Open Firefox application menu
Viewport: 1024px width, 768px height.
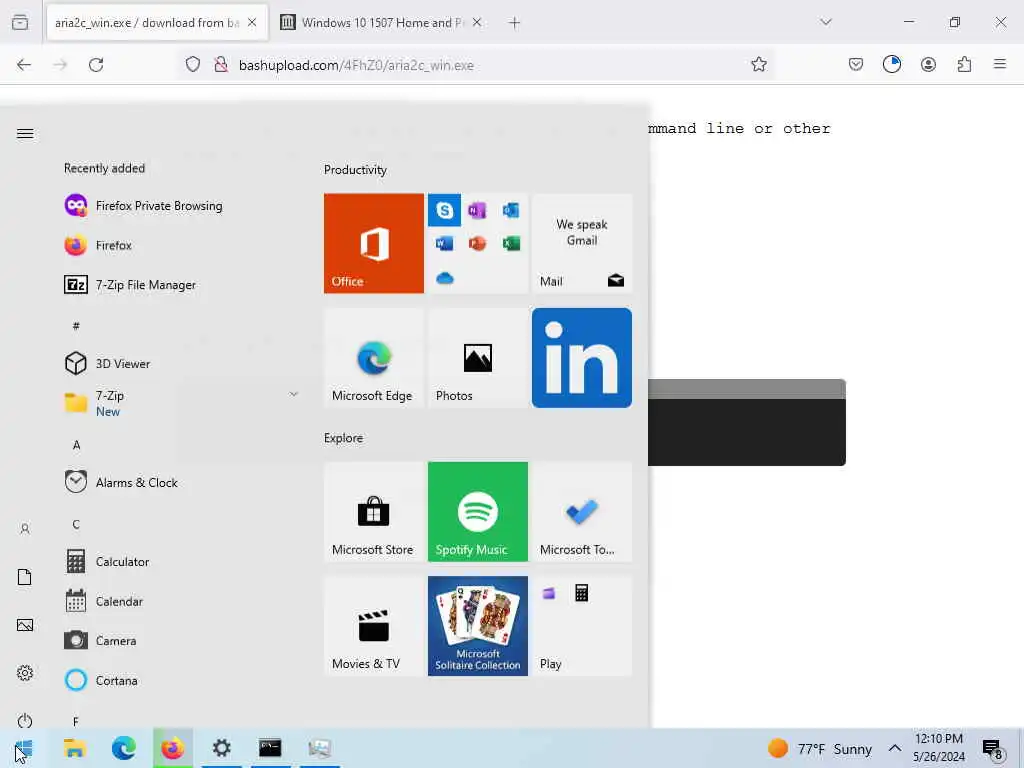click(x=1000, y=64)
